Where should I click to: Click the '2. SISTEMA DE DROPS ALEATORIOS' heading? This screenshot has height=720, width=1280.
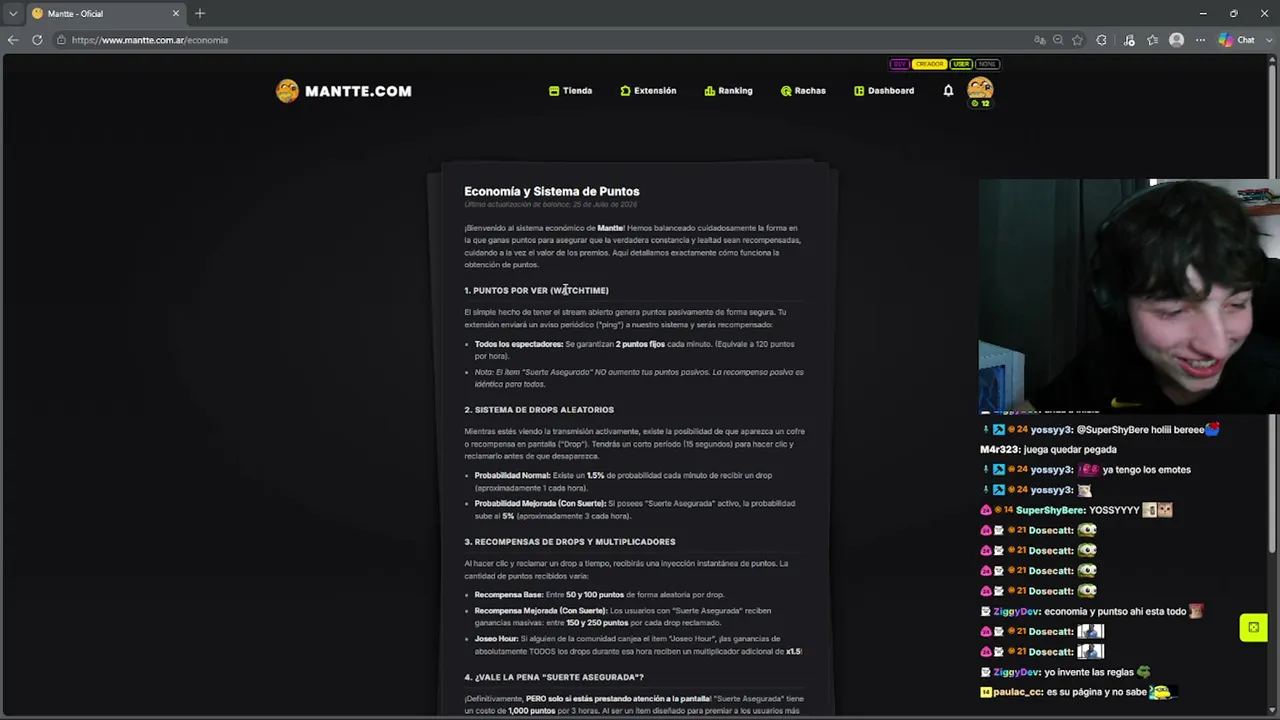[539, 410]
